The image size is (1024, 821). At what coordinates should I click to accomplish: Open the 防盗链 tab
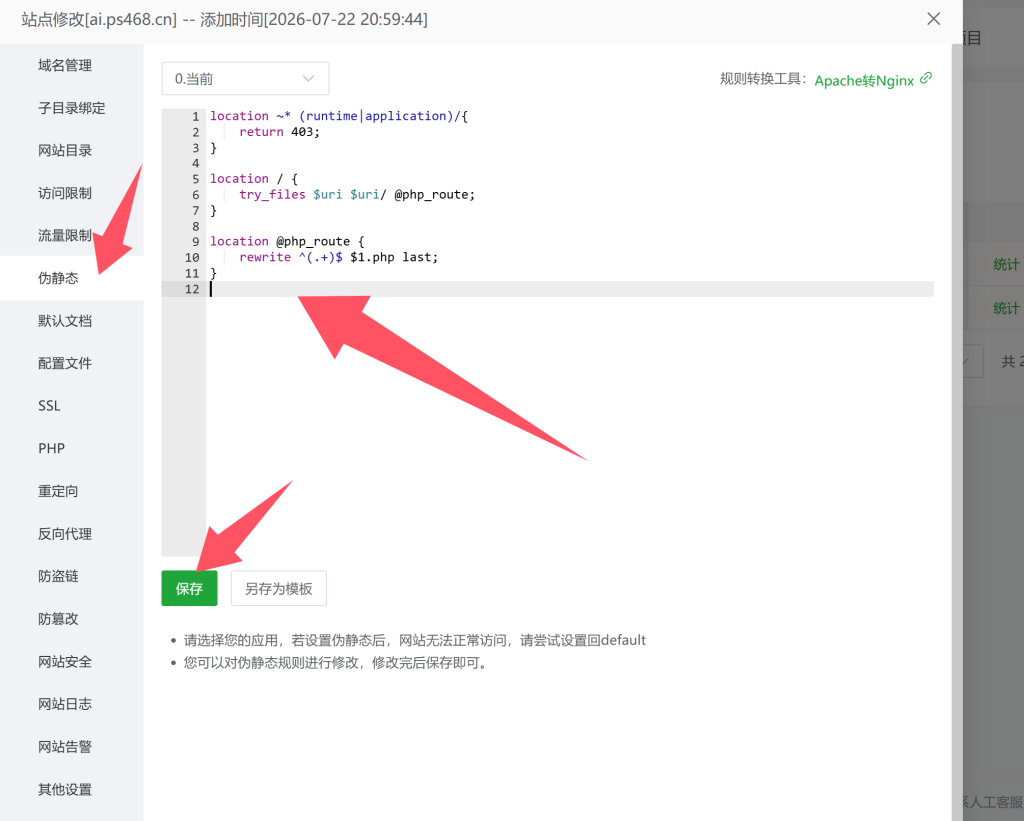click(x=58, y=576)
